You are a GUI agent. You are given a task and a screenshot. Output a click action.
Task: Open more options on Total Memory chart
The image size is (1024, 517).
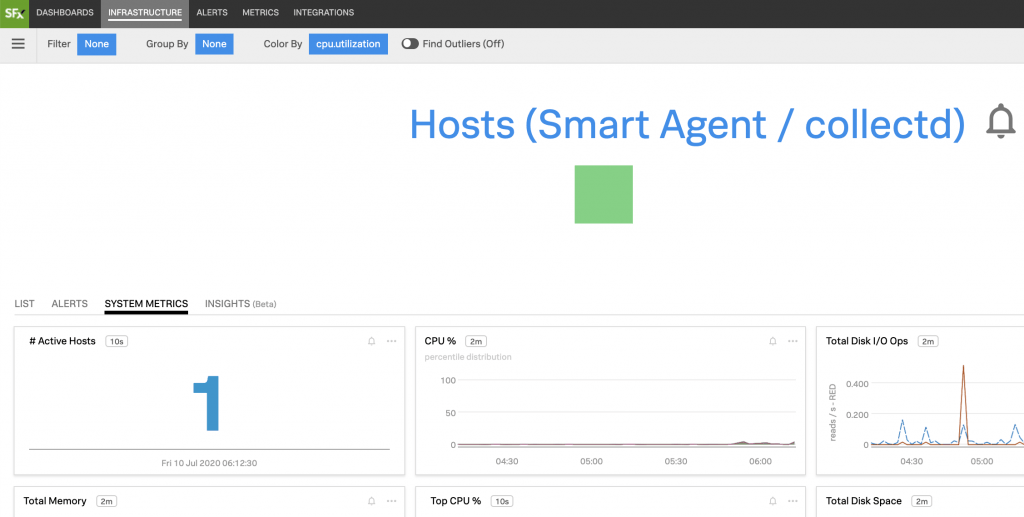pyautogui.click(x=391, y=501)
